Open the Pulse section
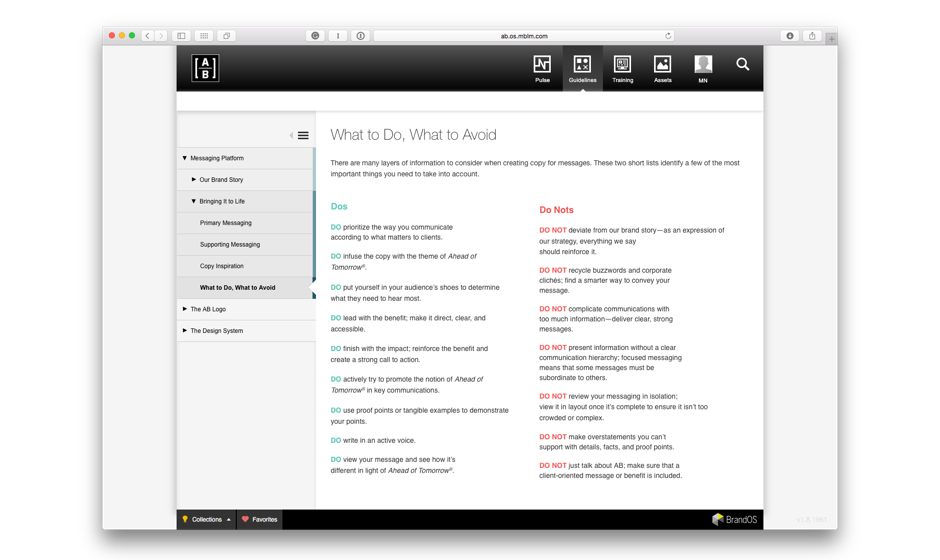This screenshot has height=560, width=940. tap(542, 69)
